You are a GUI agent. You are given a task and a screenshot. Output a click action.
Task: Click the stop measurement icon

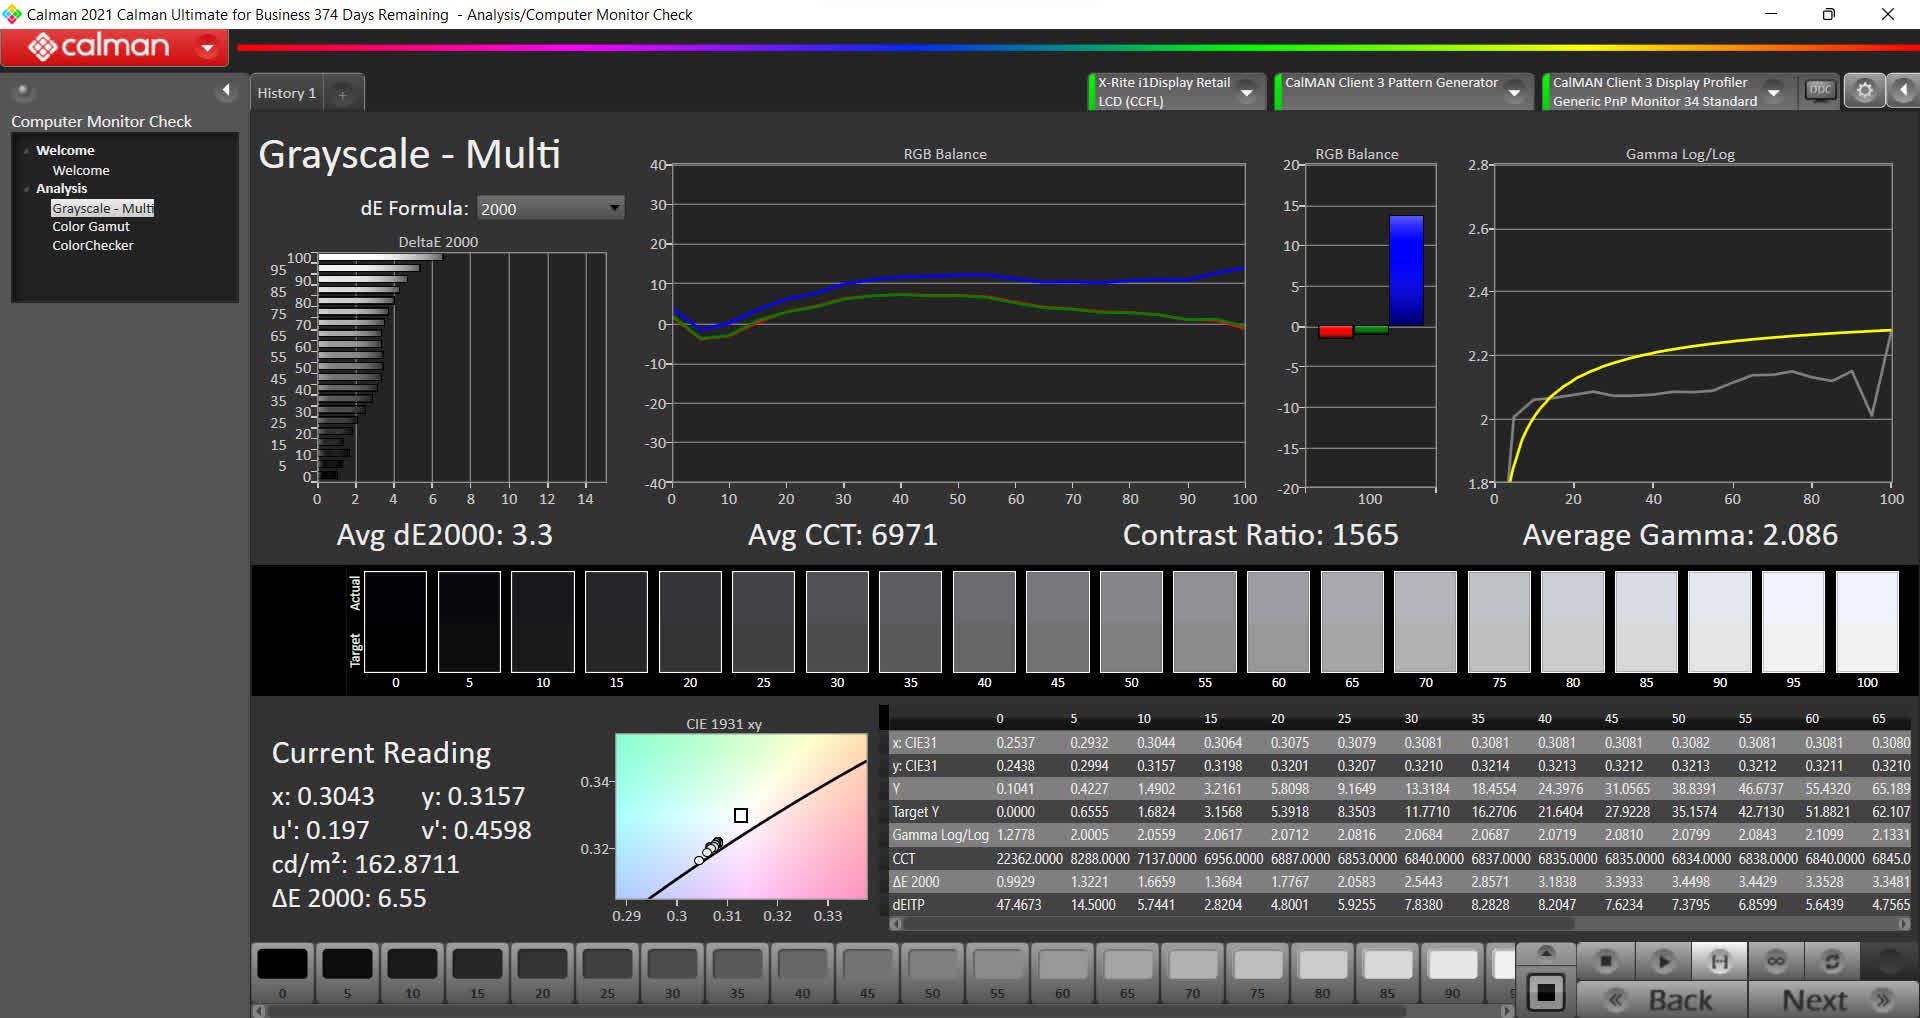point(1606,961)
